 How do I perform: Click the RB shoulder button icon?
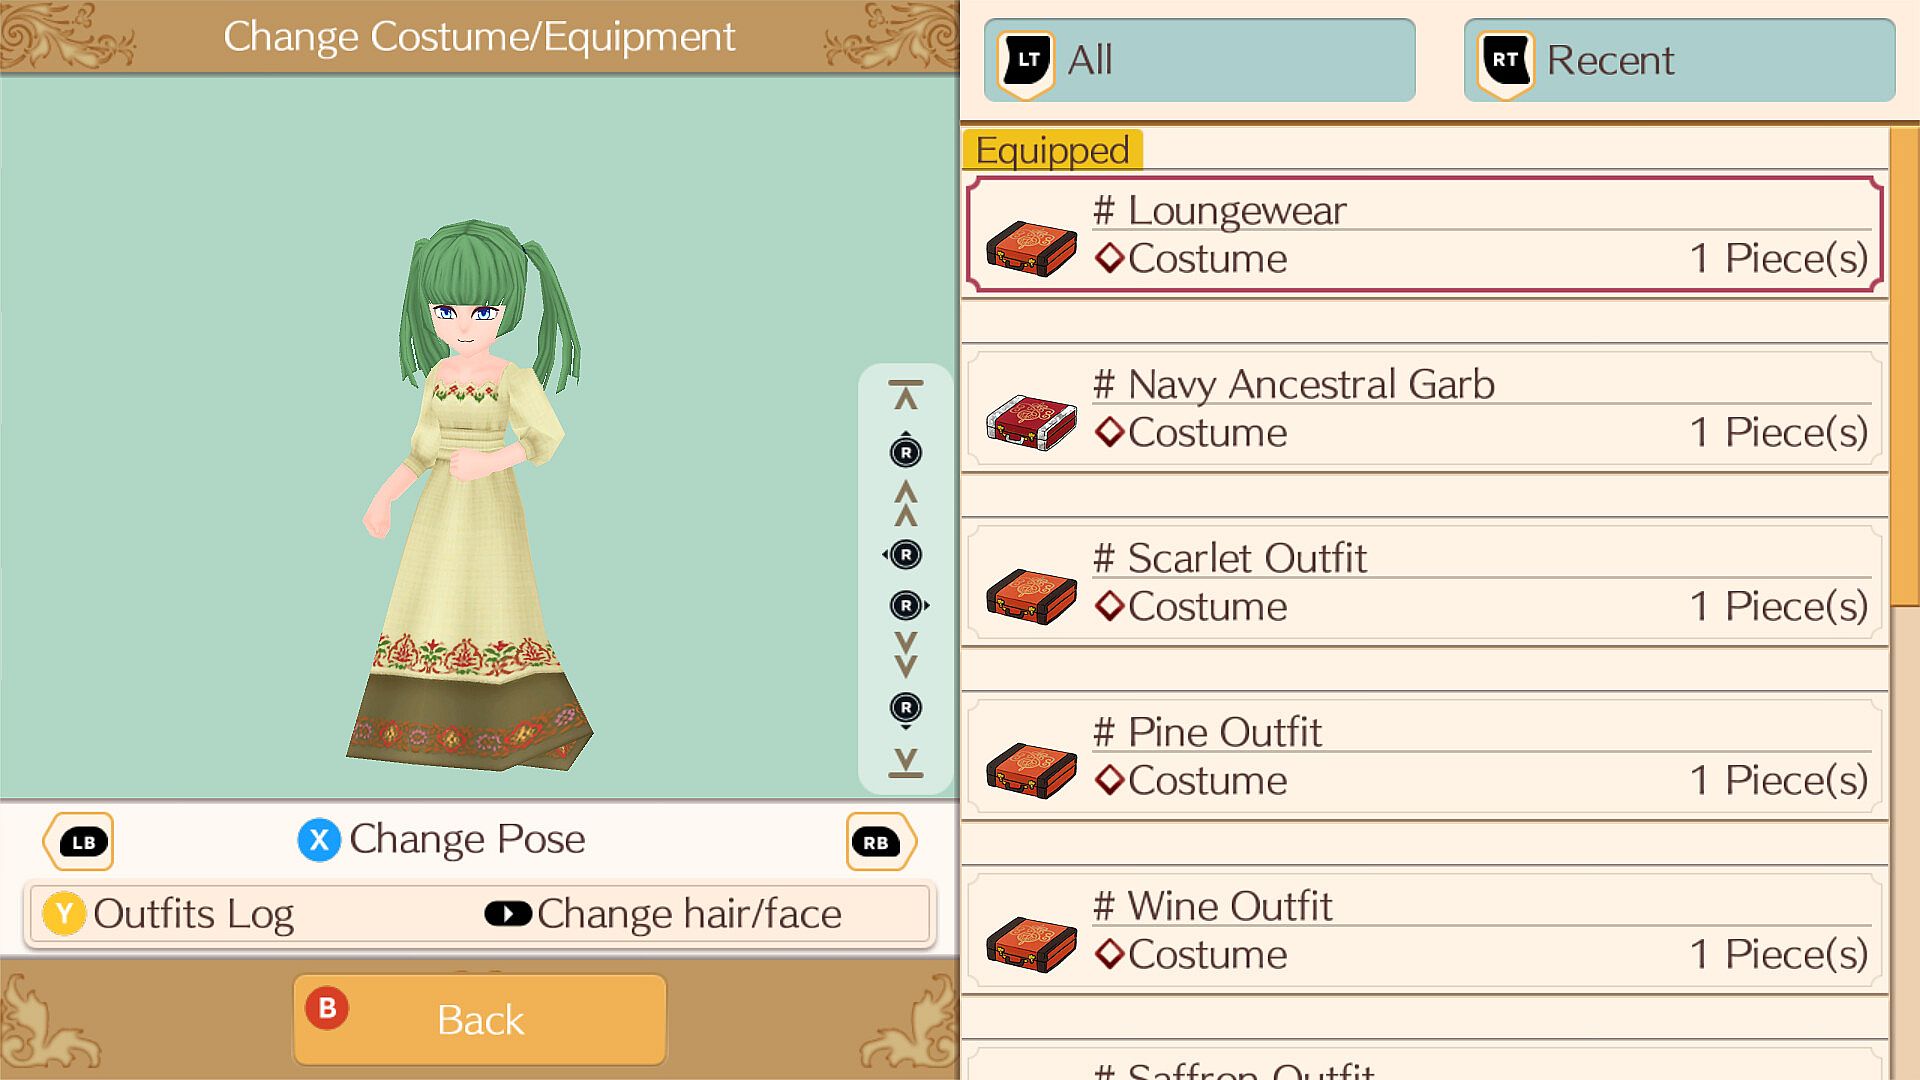tap(880, 842)
